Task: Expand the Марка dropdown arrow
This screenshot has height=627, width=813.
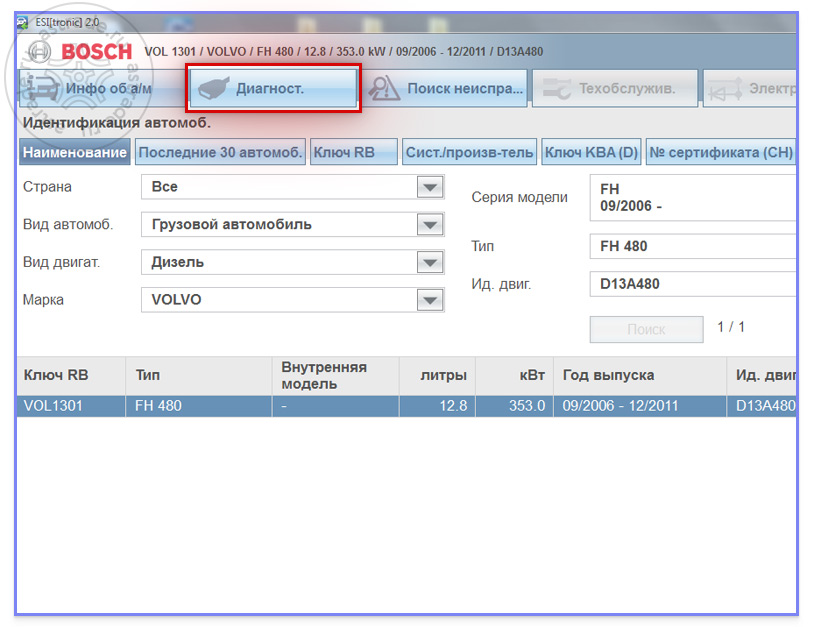Action: point(430,300)
